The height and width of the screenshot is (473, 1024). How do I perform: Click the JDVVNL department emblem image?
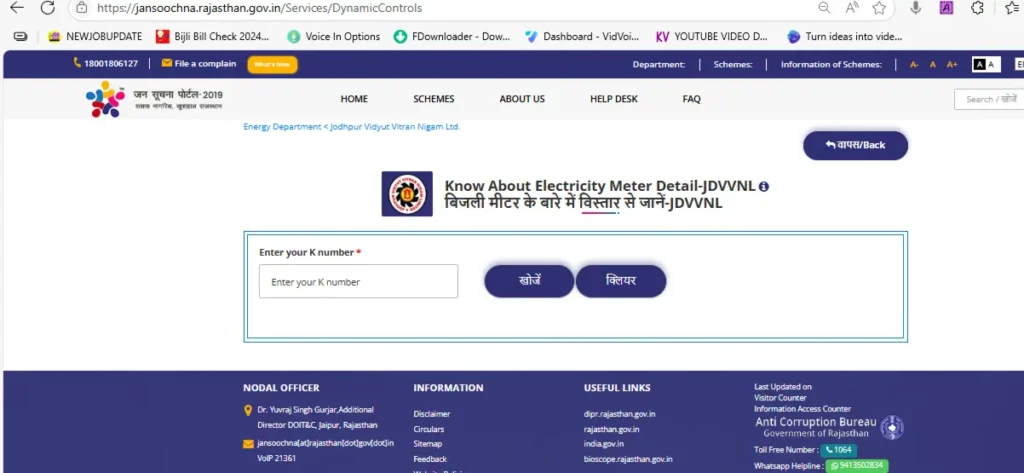(407, 194)
